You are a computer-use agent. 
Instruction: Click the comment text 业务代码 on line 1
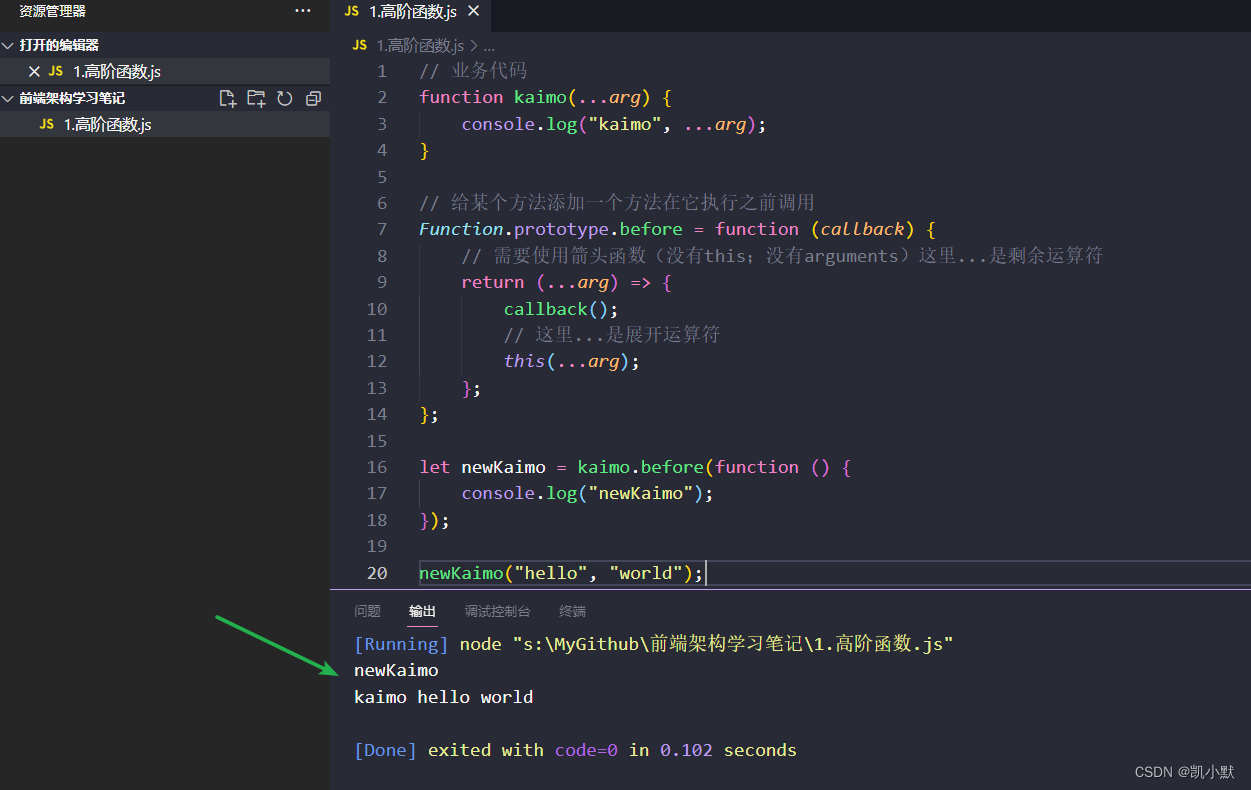[489, 71]
